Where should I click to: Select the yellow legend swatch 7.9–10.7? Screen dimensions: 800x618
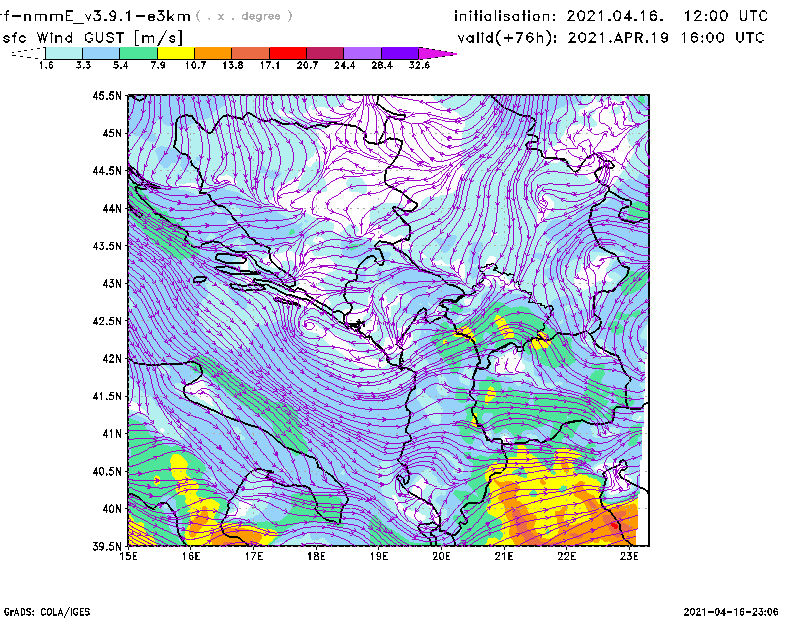tap(176, 53)
